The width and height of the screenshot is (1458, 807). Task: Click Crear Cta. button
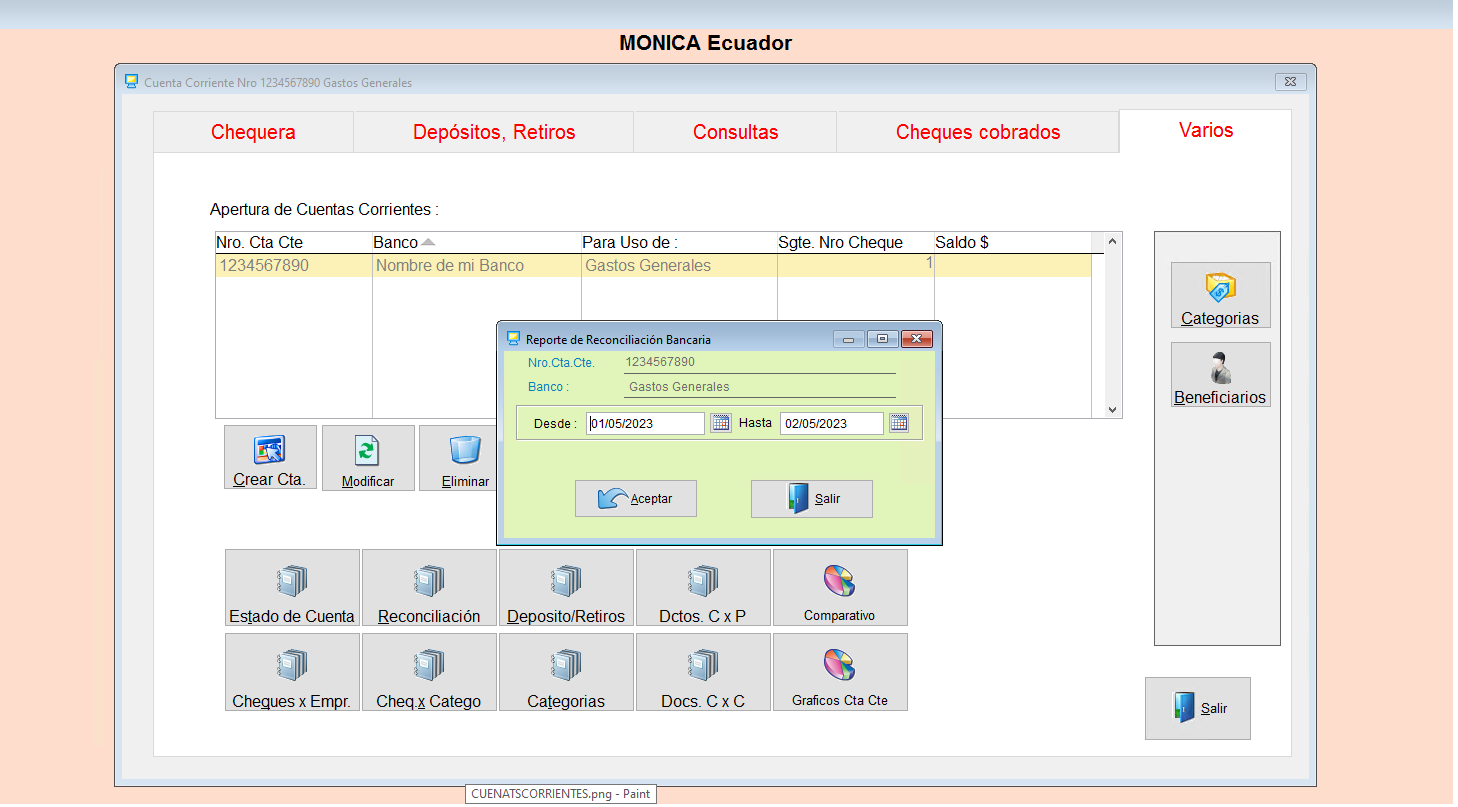270,457
